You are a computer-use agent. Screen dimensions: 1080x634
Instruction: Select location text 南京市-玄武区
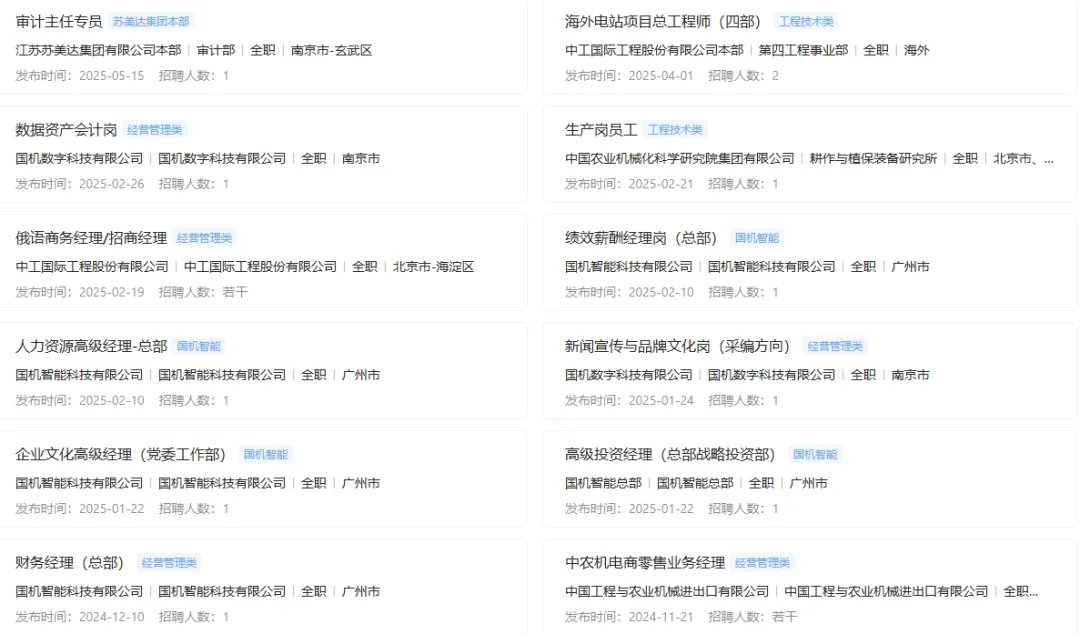coord(331,50)
